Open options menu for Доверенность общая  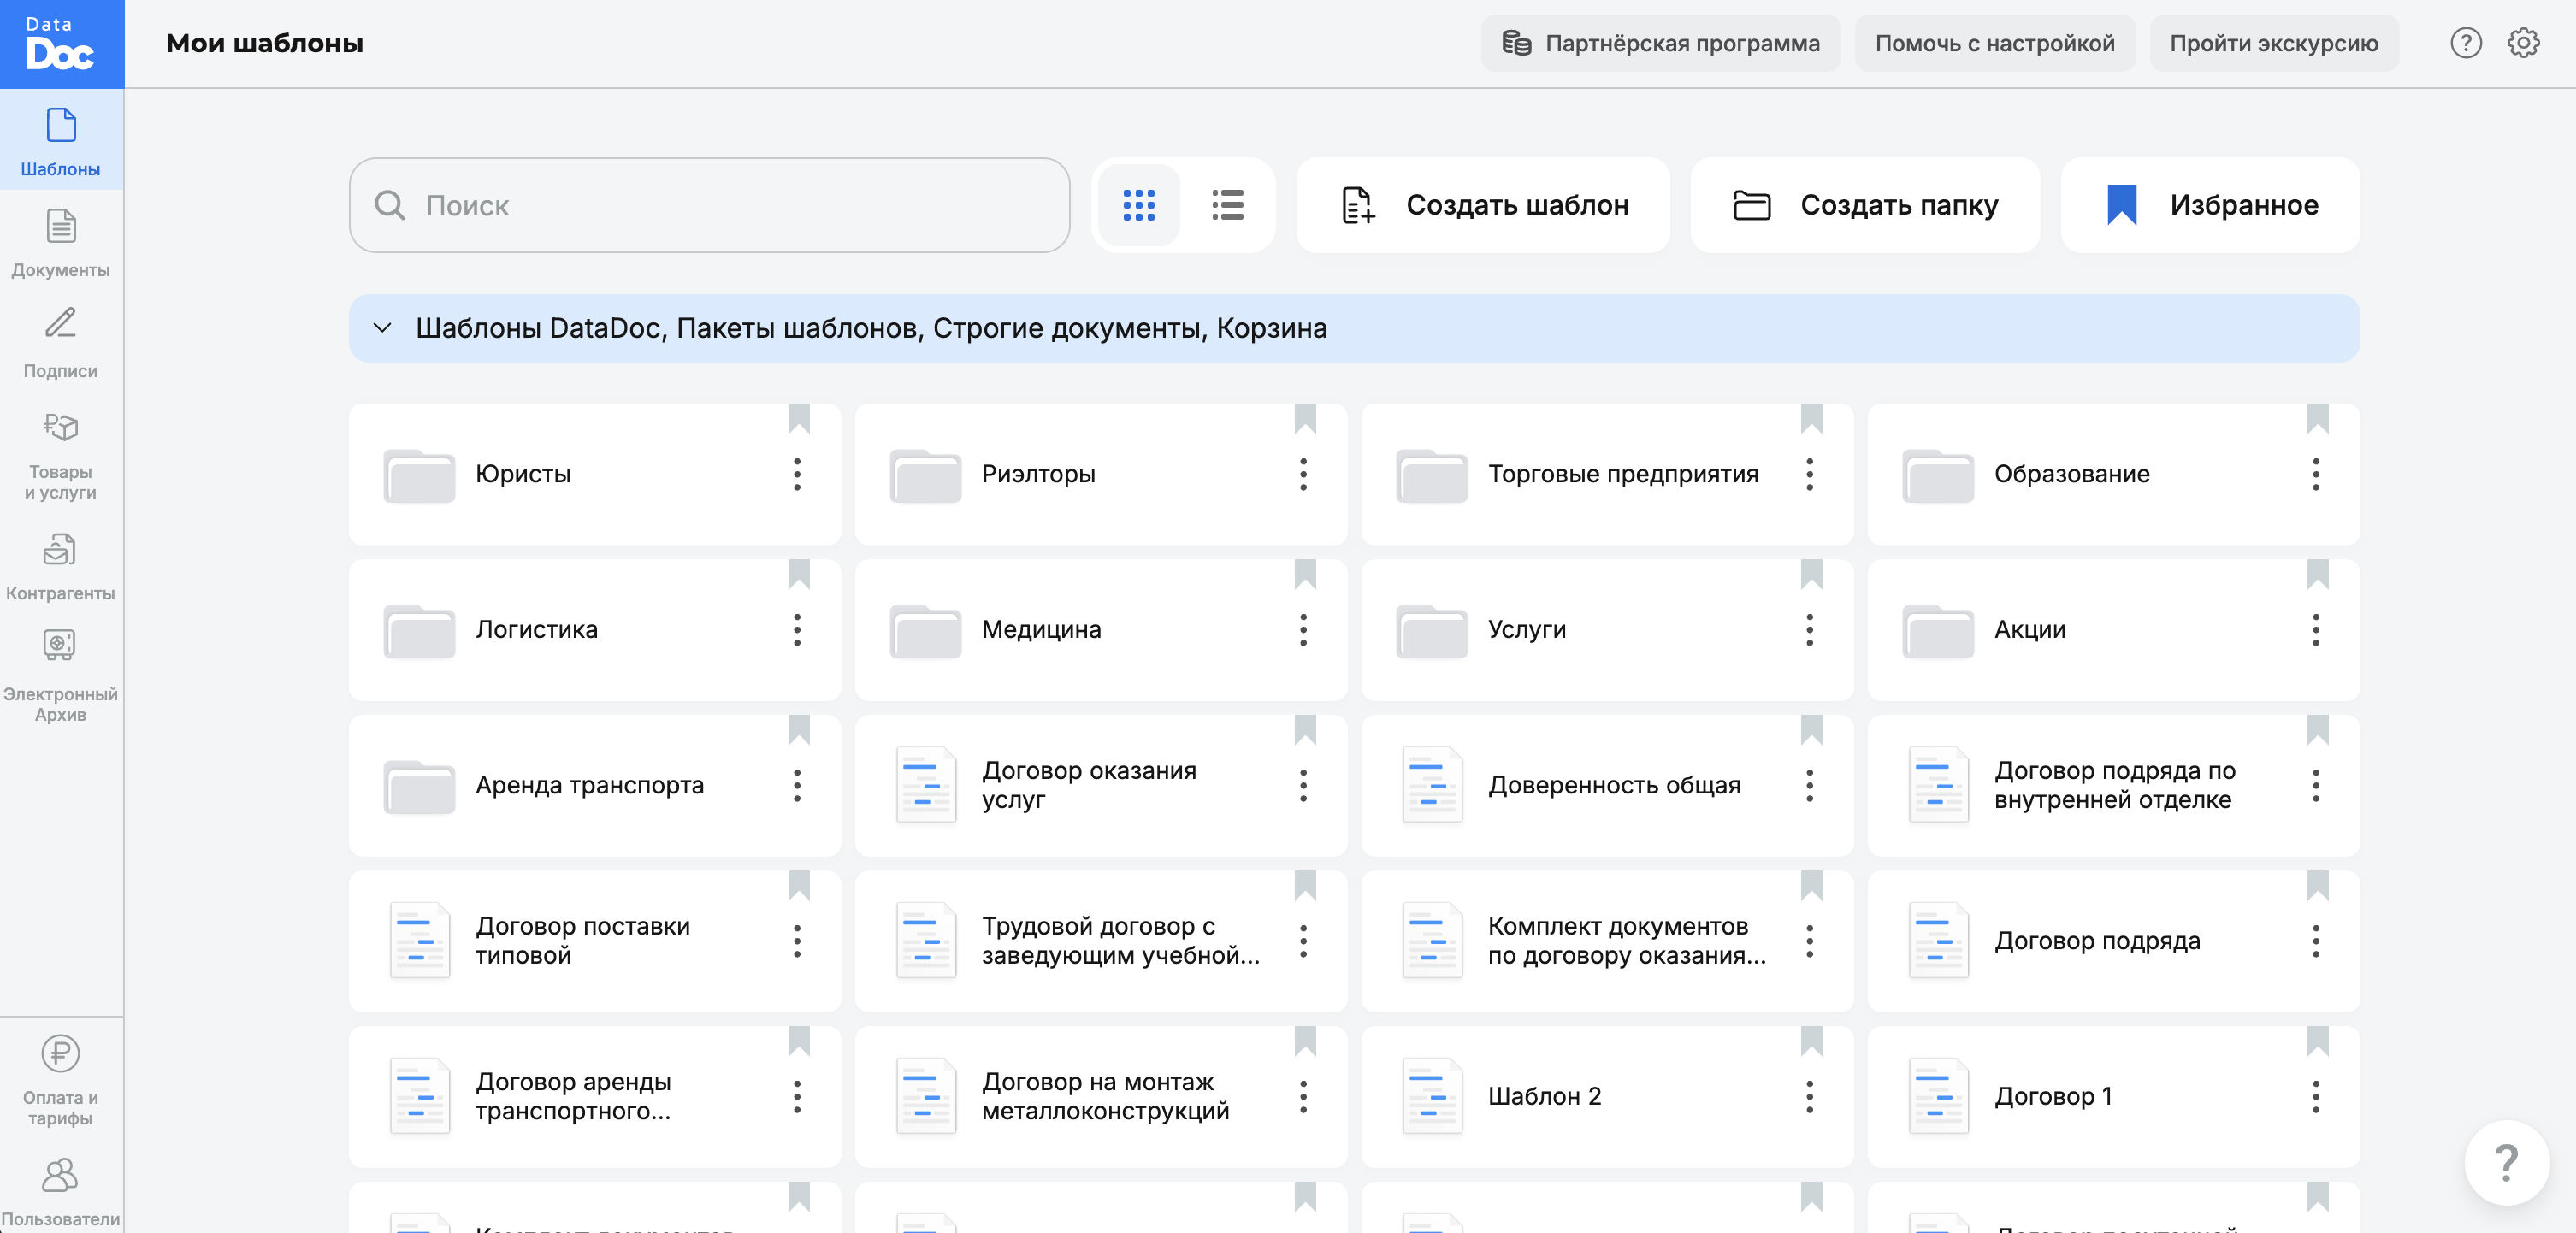(x=1810, y=786)
